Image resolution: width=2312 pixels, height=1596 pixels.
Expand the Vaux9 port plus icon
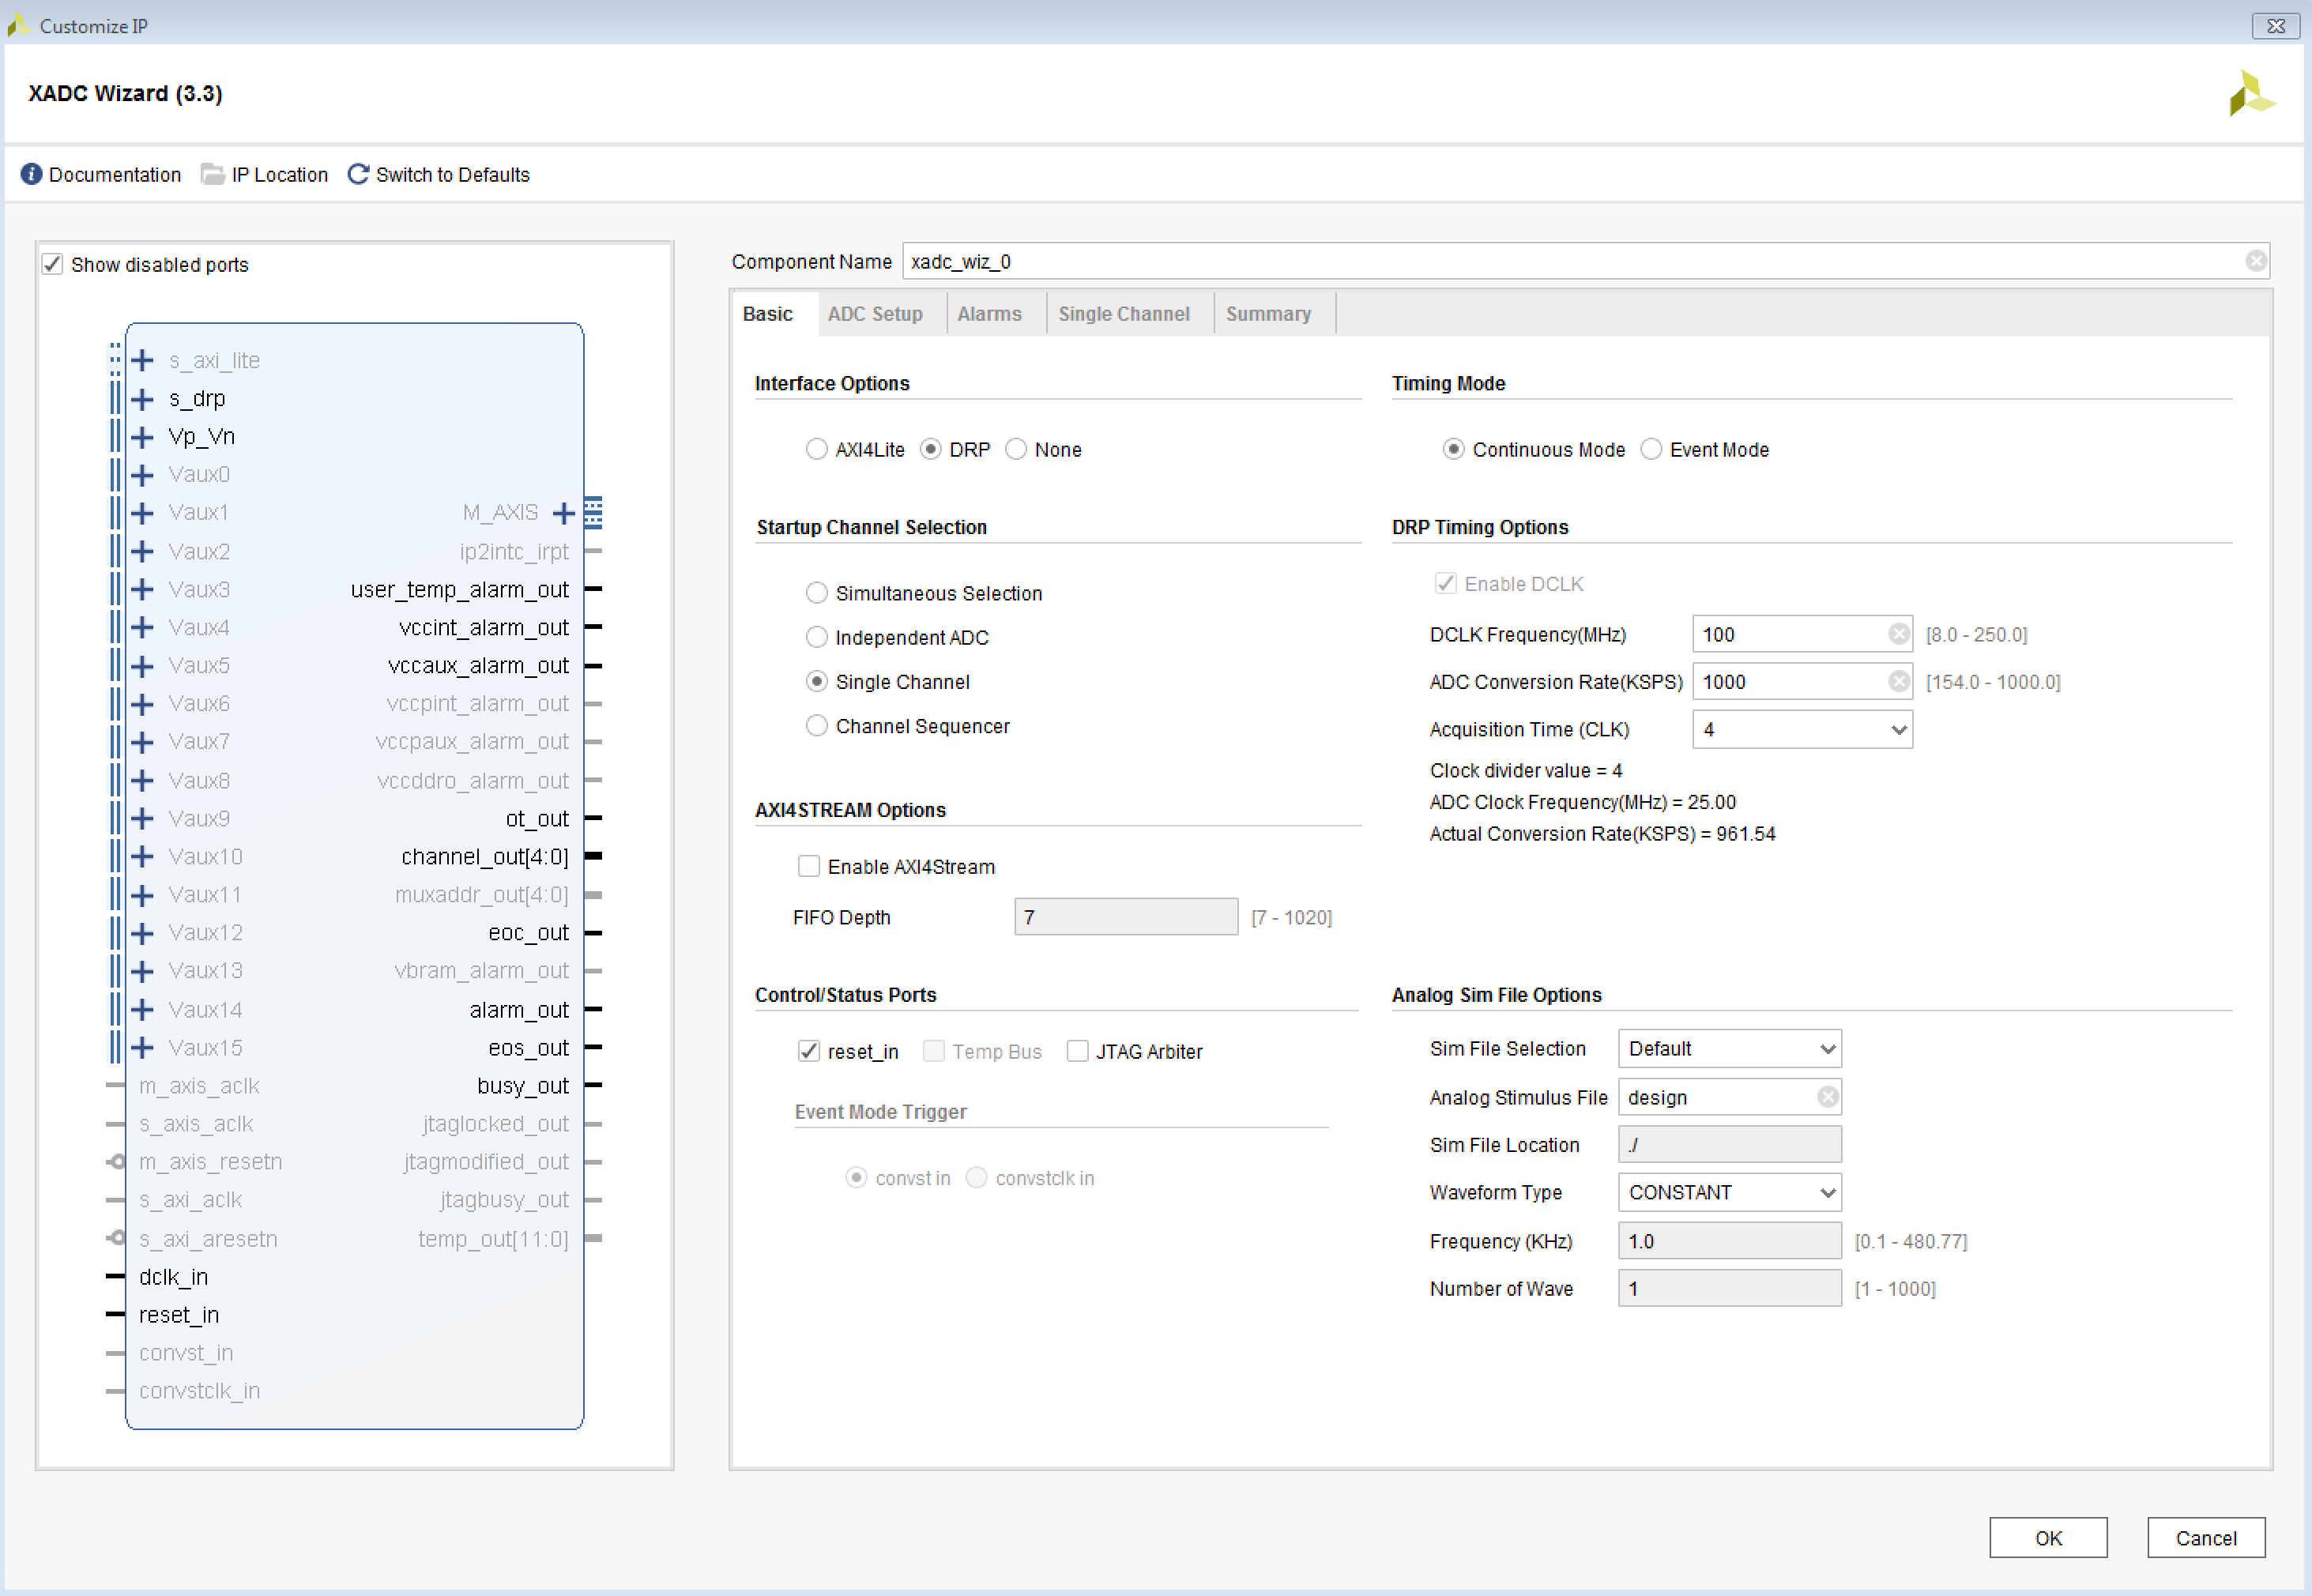143,818
